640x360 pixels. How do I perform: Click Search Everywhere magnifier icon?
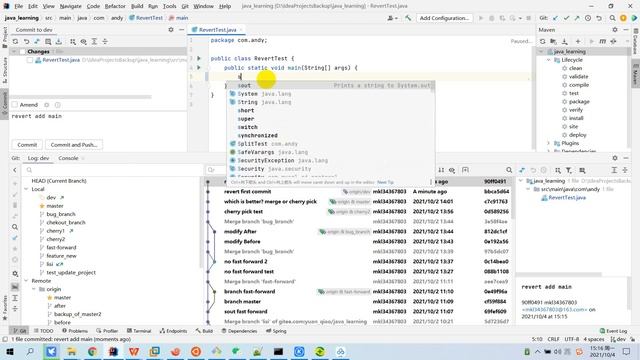click(x=613, y=18)
